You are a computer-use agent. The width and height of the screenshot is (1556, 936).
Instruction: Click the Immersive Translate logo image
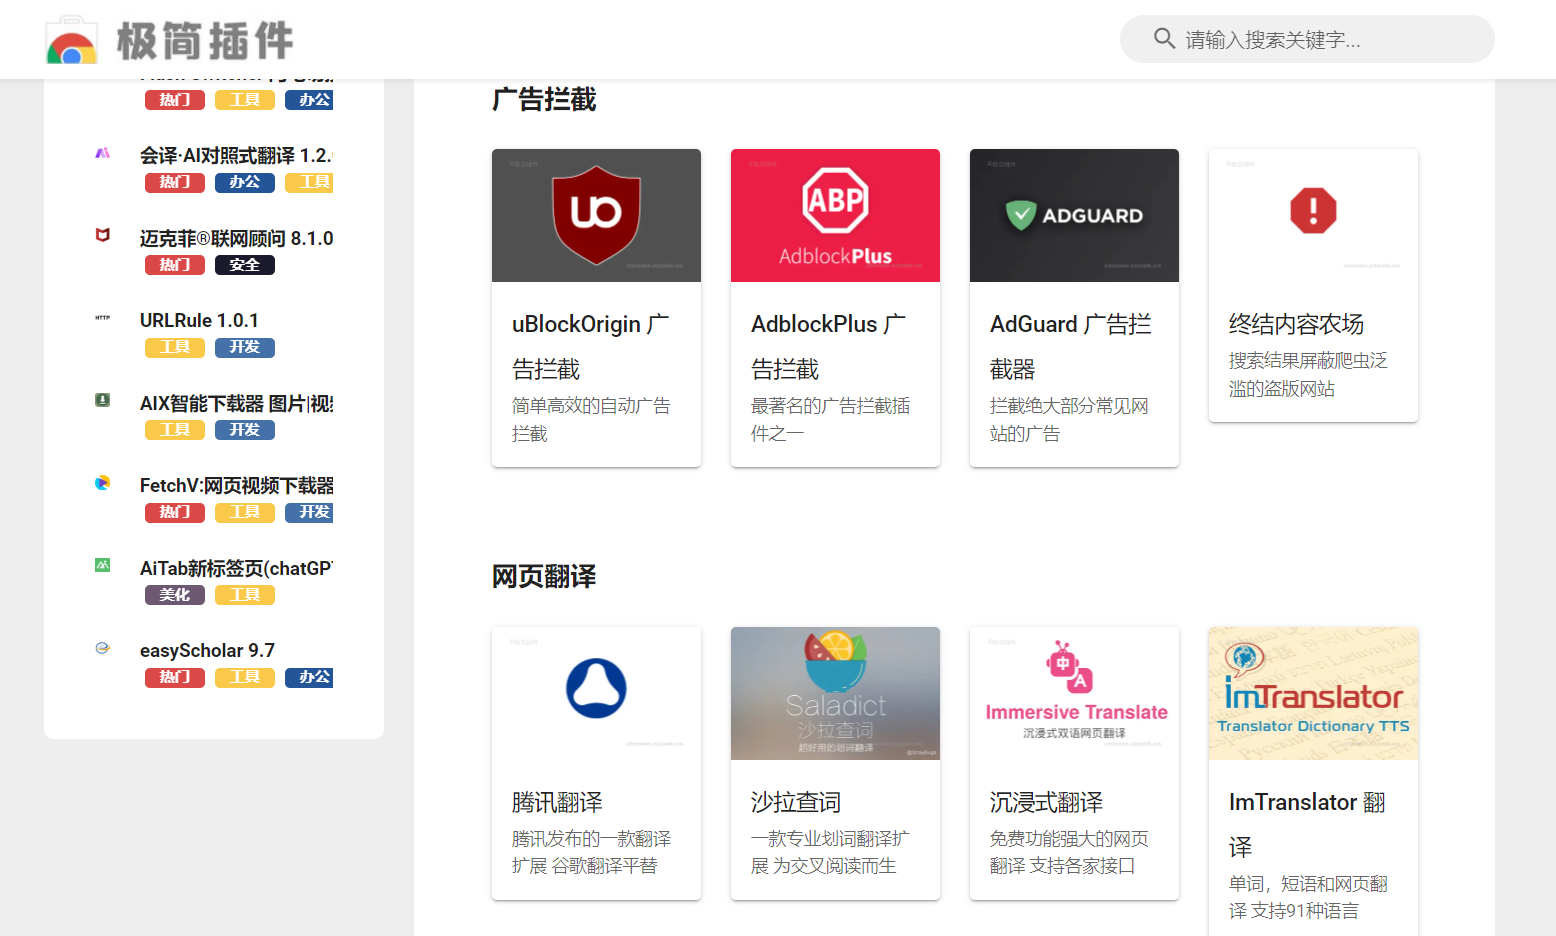point(1074,693)
